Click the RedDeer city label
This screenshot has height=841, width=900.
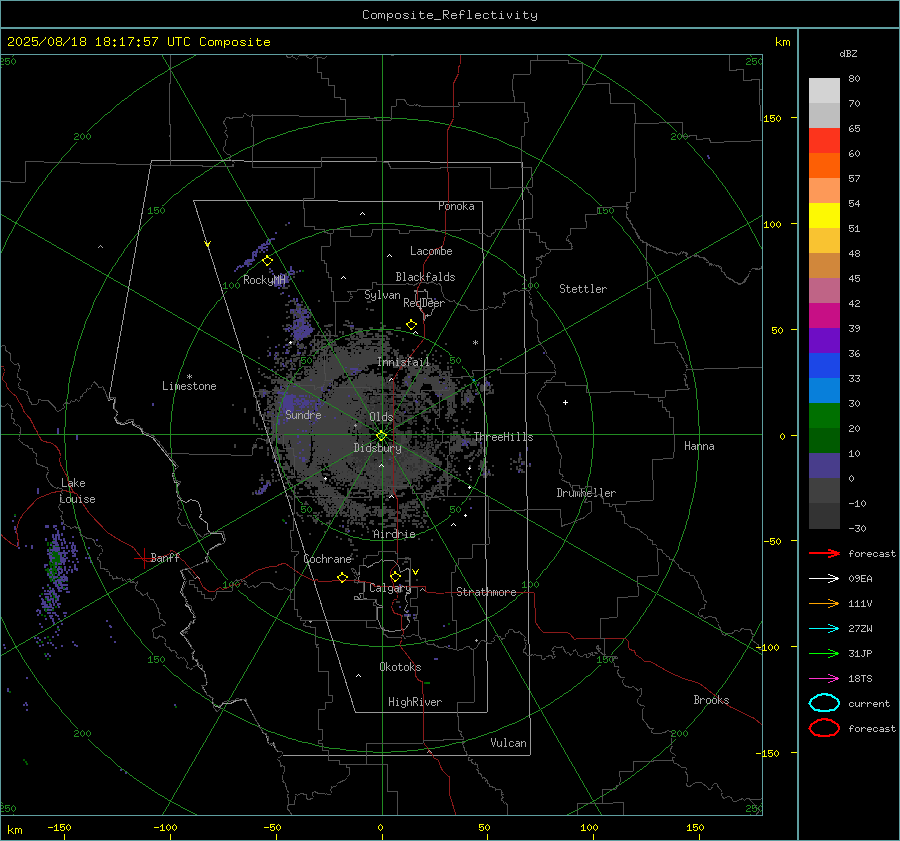coord(424,303)
